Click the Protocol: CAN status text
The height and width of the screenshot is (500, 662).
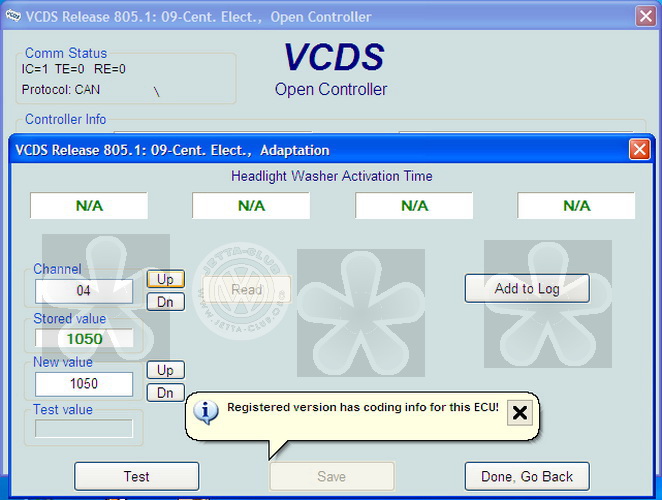tap(61, 90)
